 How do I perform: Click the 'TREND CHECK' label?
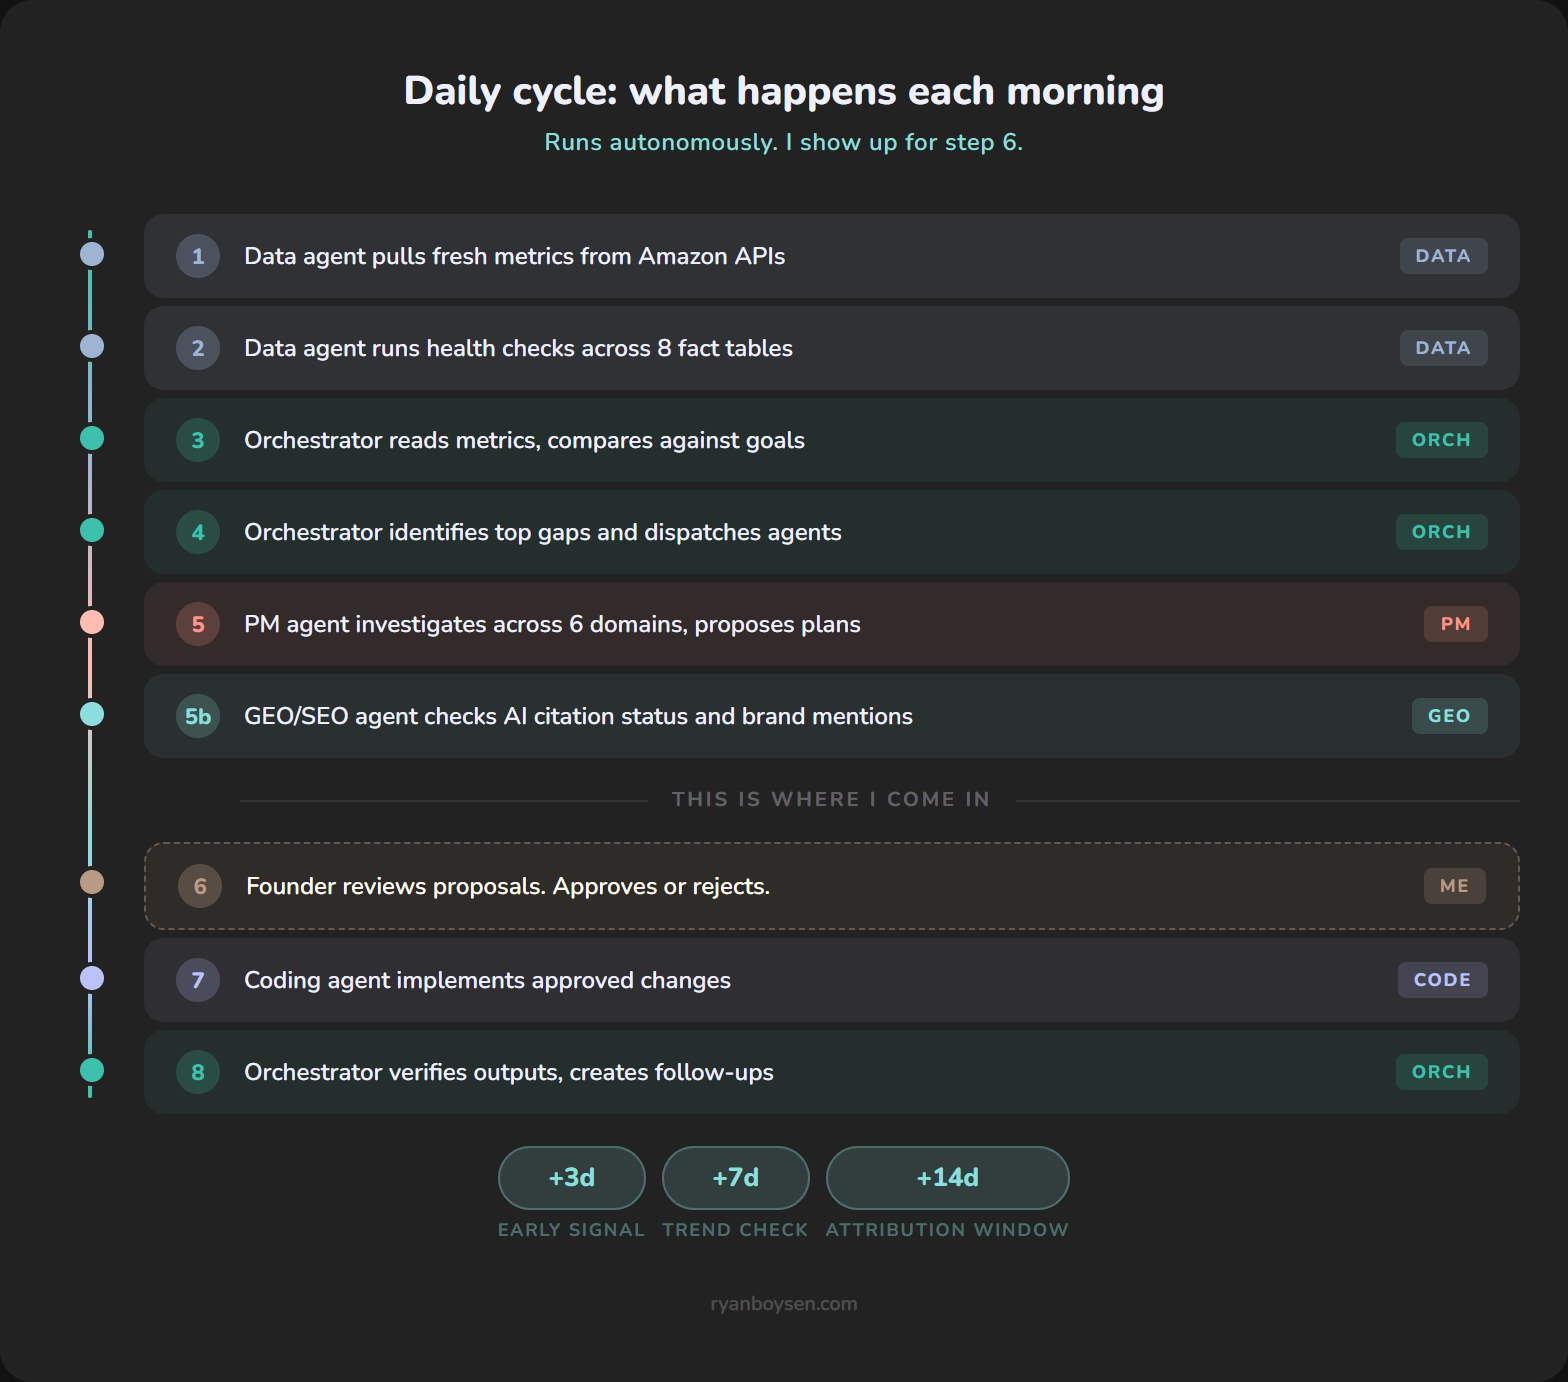735,1230
